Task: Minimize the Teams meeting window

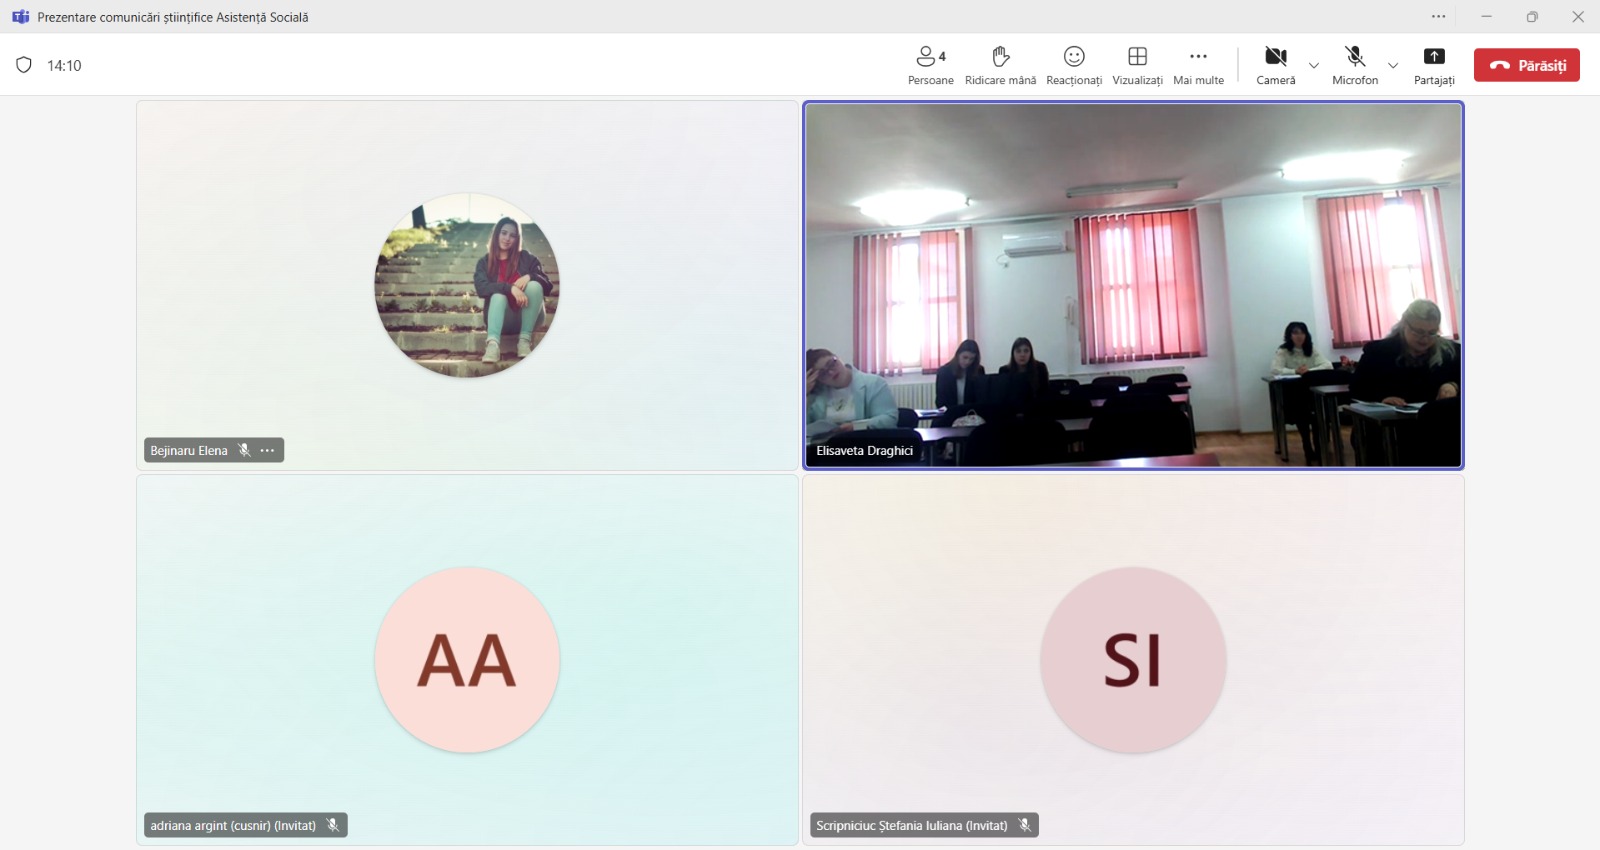Action: pyautogui.click(x=1486, y=17)
